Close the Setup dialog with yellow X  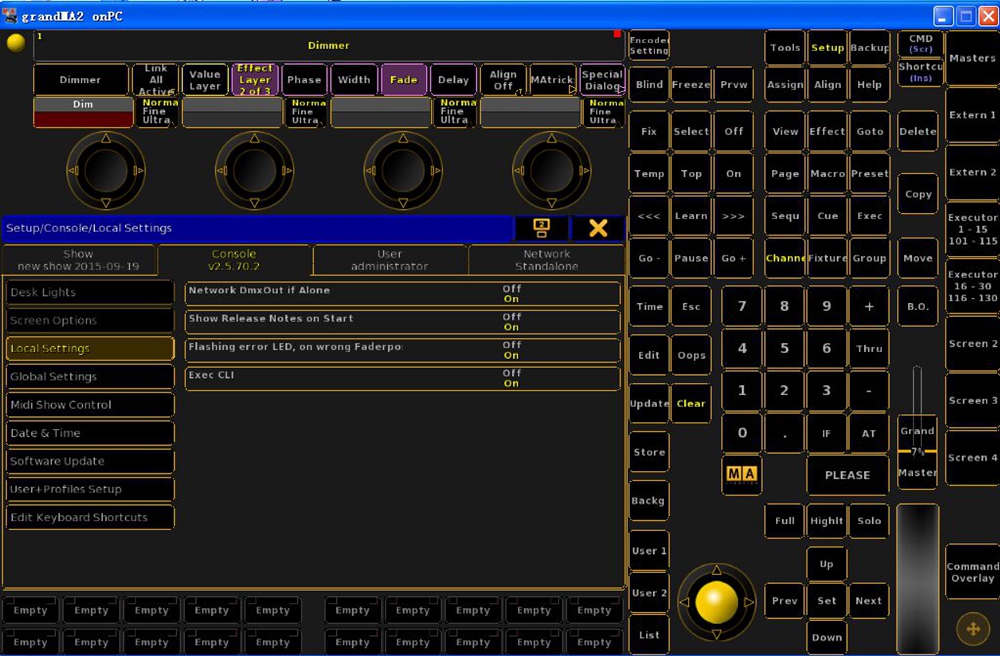coord(598,228)
